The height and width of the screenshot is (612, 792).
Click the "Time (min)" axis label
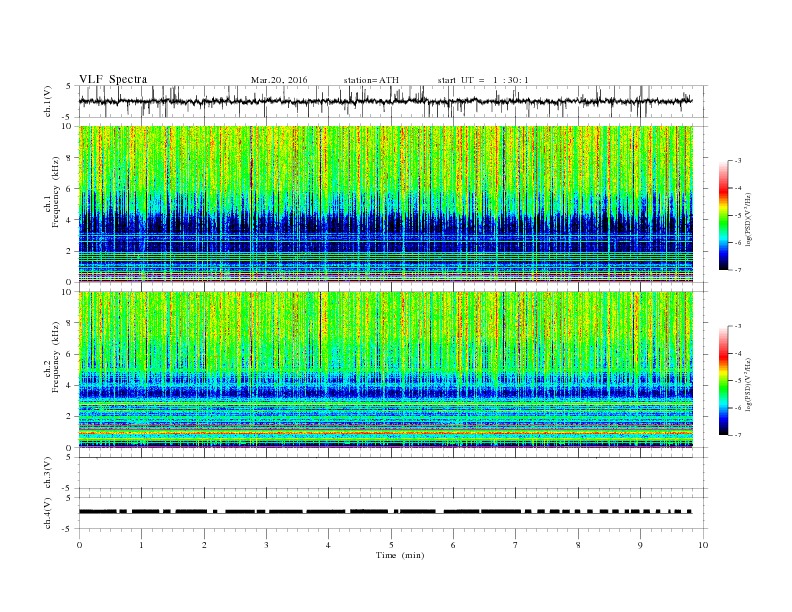point(400,555)
